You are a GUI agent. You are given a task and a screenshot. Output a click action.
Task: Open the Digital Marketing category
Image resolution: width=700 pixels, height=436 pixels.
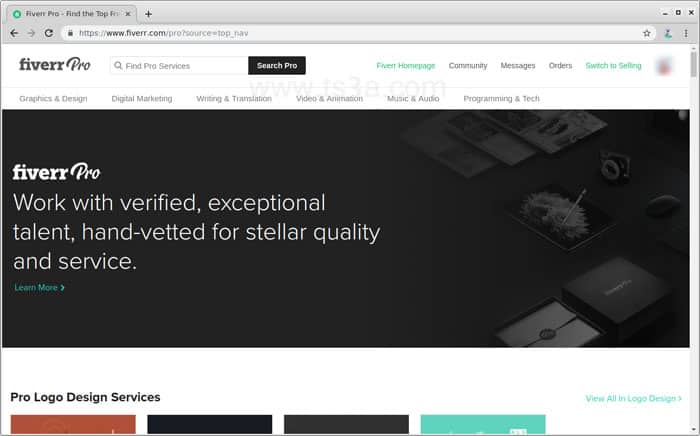pos(142,99)
